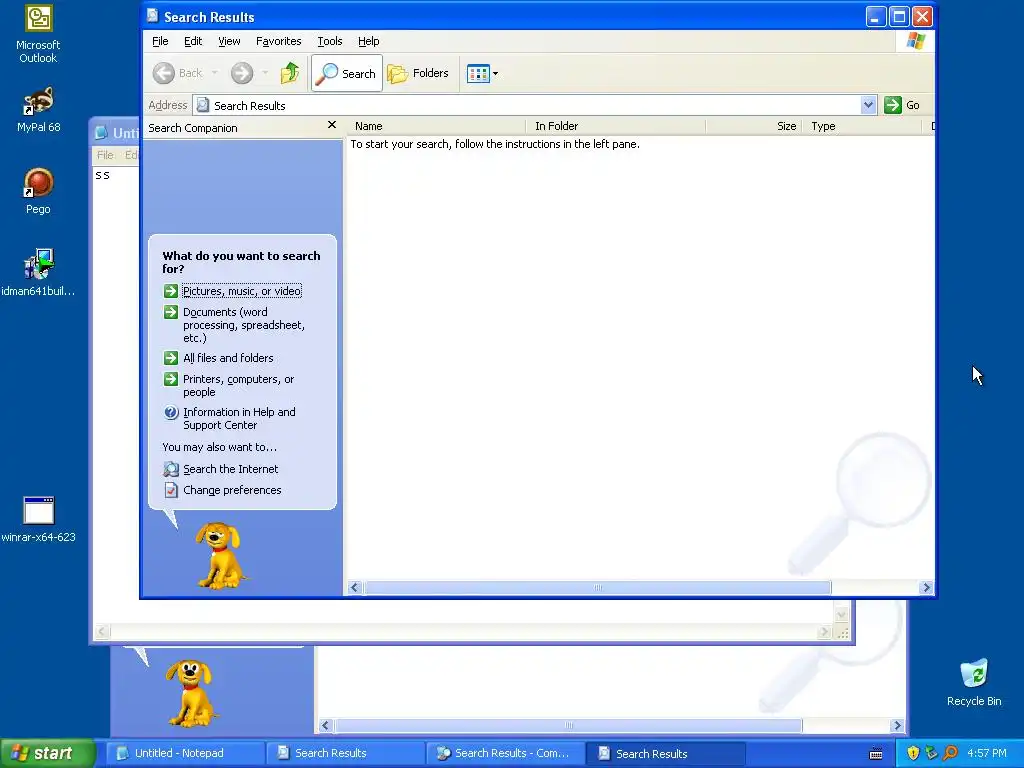Open Microsoft Outlook desktop icon
Screen dimensions: 1024x768
pos(38,34)
